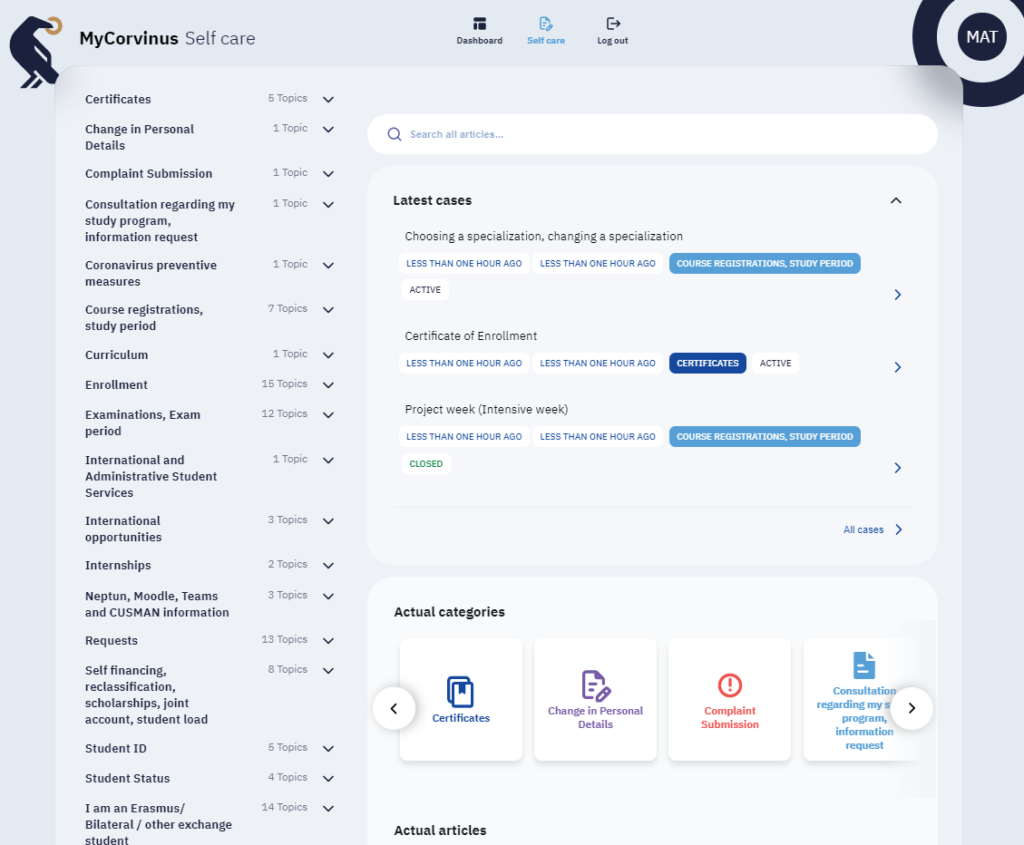Click the MyCorvinus Self care title
Screen dimensions: 1024x845
click(167, 39)
